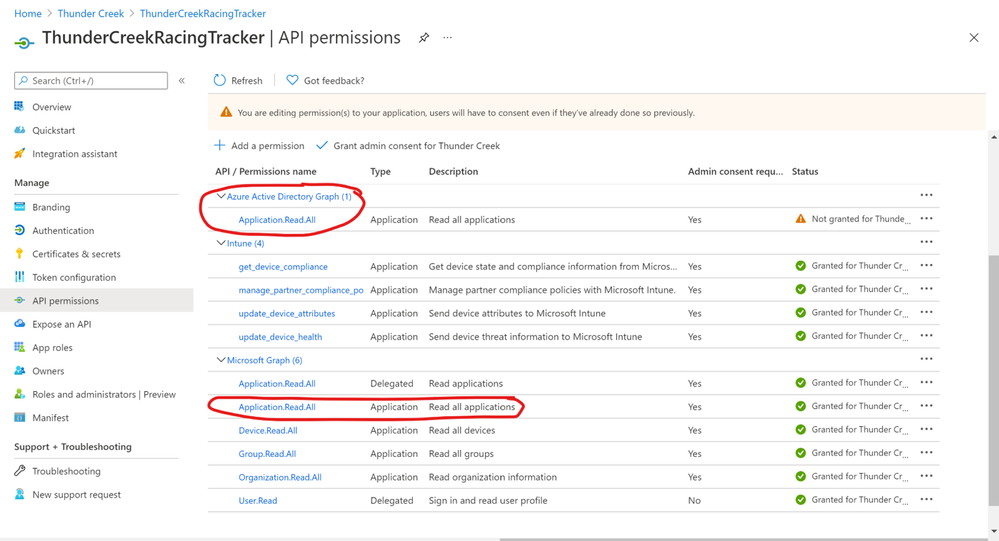Image resolution: width=999 pixels, height=541 pixels.
Task: Collapse the Azure Active Directory Graph group
Action: (x=221, y=197)
